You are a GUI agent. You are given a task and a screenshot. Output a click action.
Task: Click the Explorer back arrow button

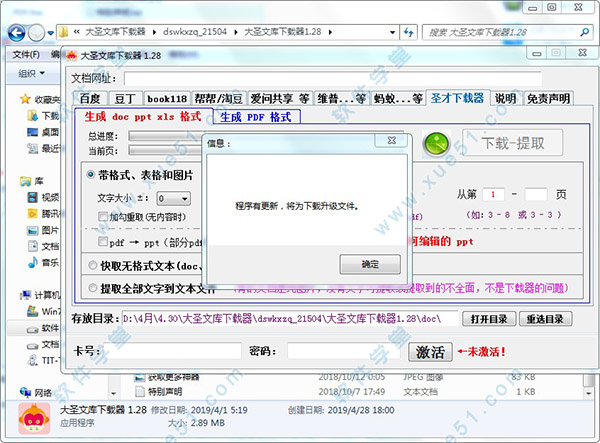coord(16,33)
